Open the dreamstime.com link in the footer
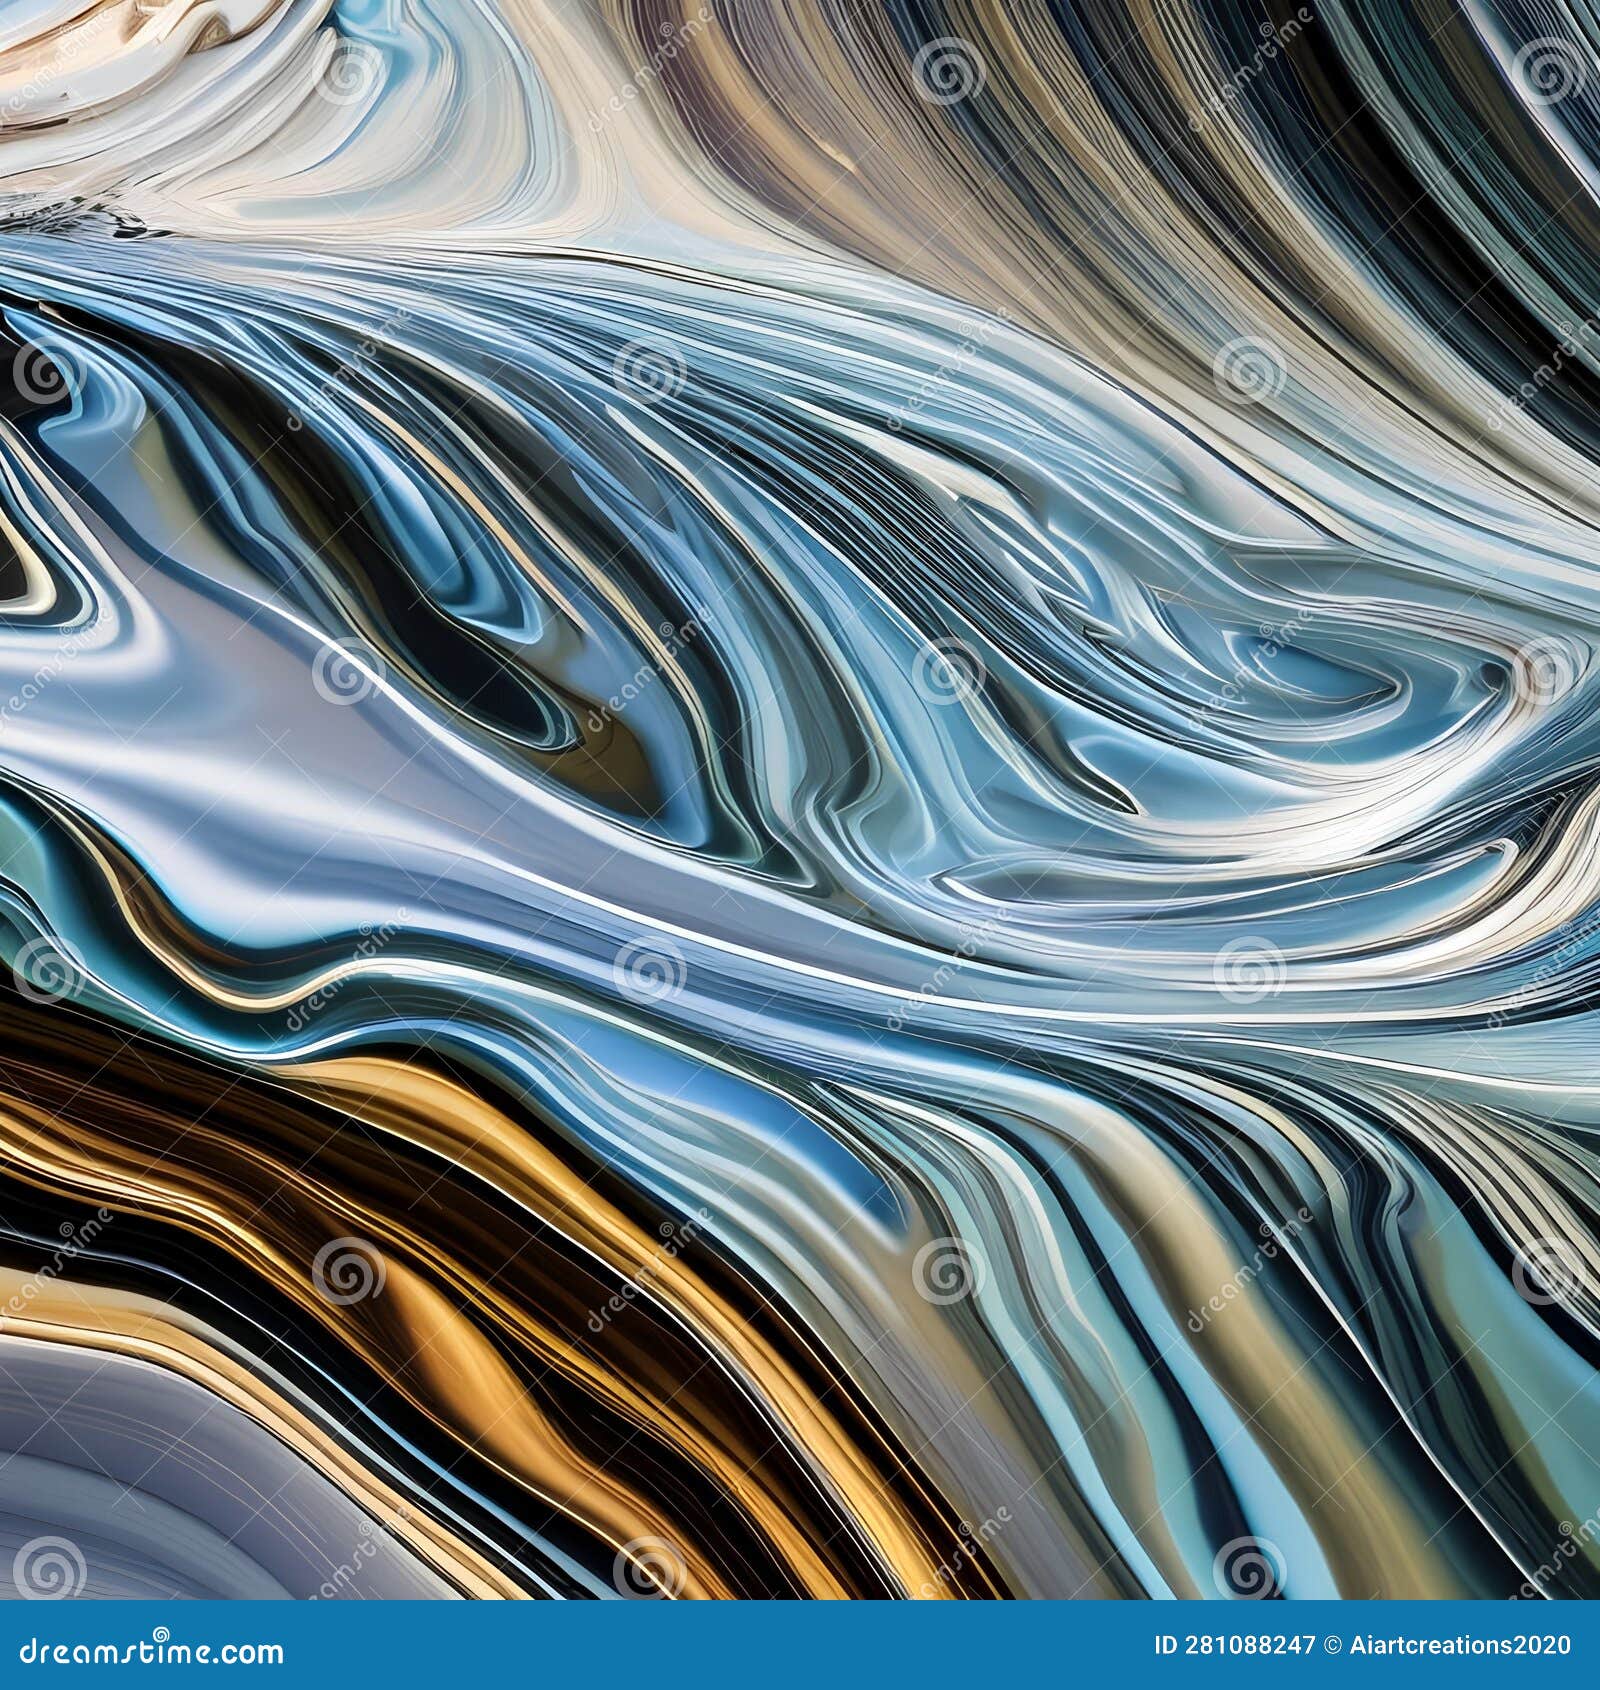Screen dimensions: 1600x1690 pos(150,1652)
